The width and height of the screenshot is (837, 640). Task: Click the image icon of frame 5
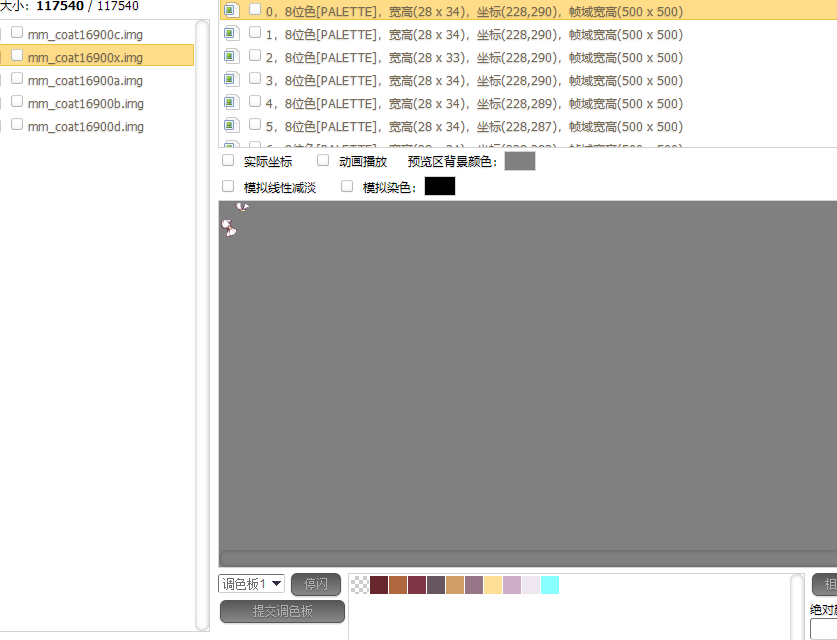[x=231, y=126]
